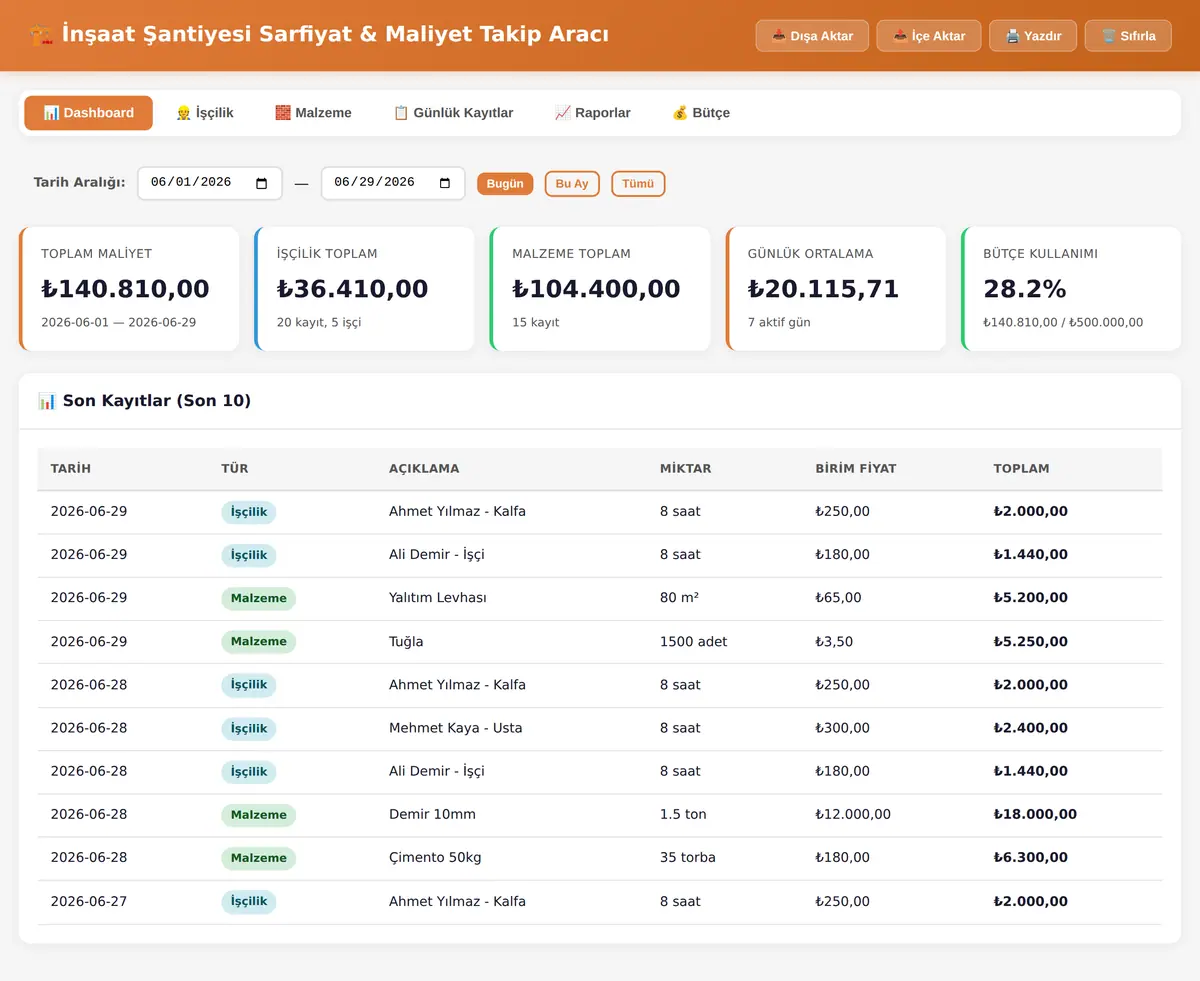Click the 2026-06-27 date cell
1200x981 pixels.
[89, 901]
